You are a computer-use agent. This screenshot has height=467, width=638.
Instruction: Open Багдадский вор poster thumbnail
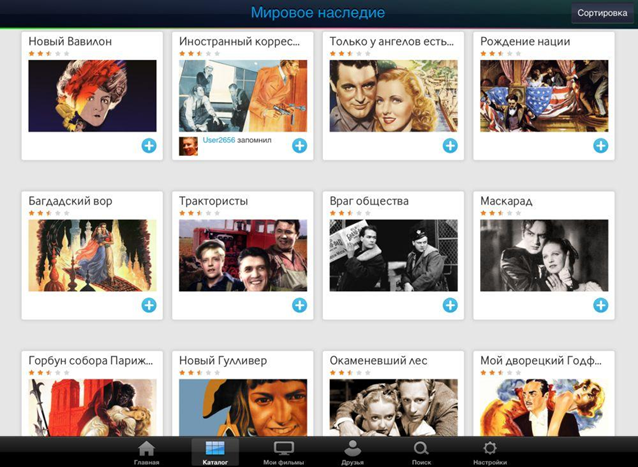click(92, 255)
